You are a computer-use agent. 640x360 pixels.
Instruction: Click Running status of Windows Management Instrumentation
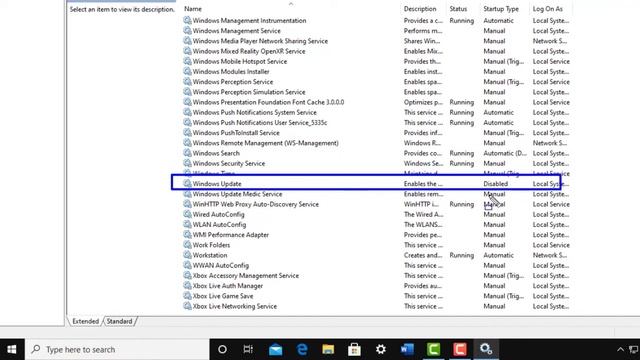462,20
